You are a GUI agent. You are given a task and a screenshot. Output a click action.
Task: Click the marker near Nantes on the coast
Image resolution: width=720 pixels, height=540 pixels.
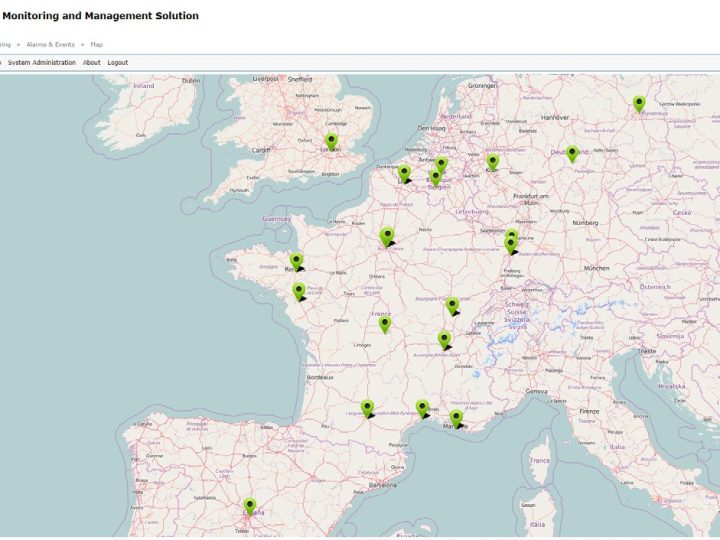(x=299, y=292)
